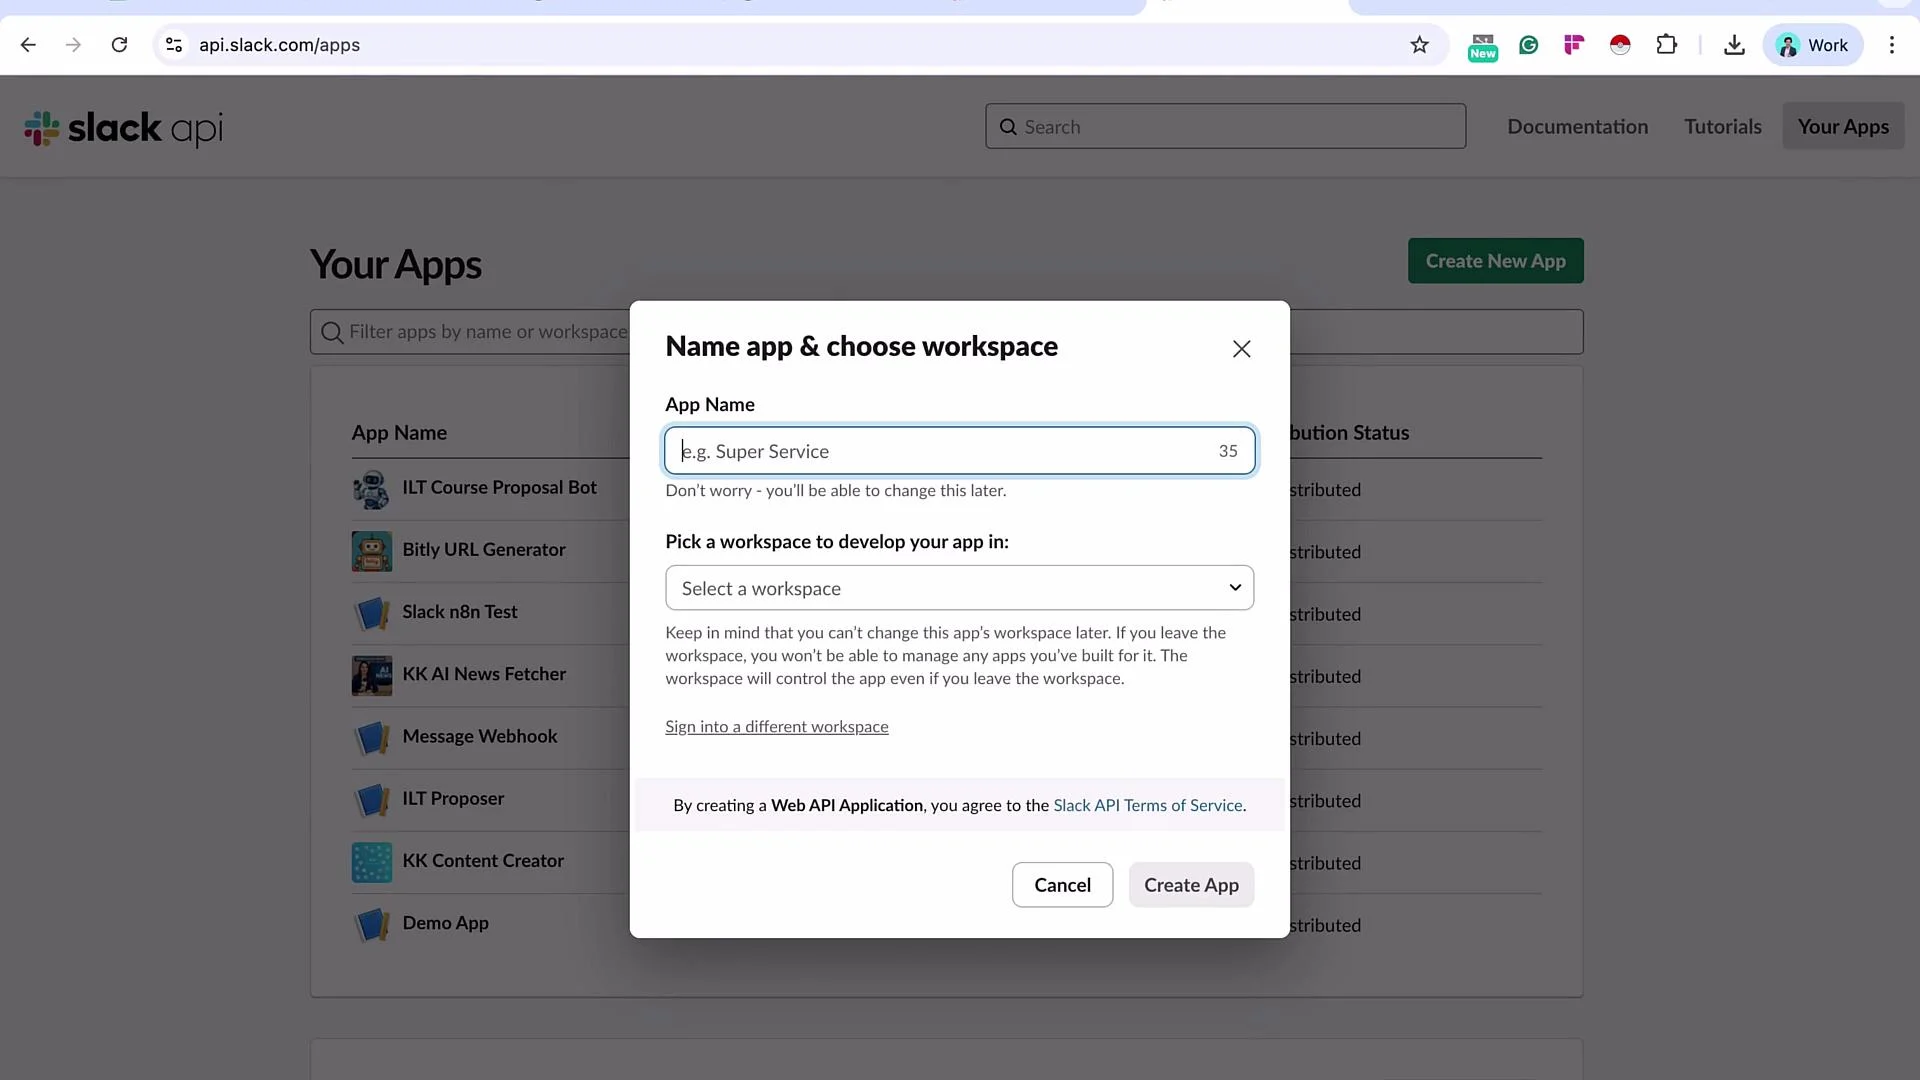Viewport: 1920px width, 1080px height.
Task: Open the Grammarly extension icon
Action: tap(1528, 45)
